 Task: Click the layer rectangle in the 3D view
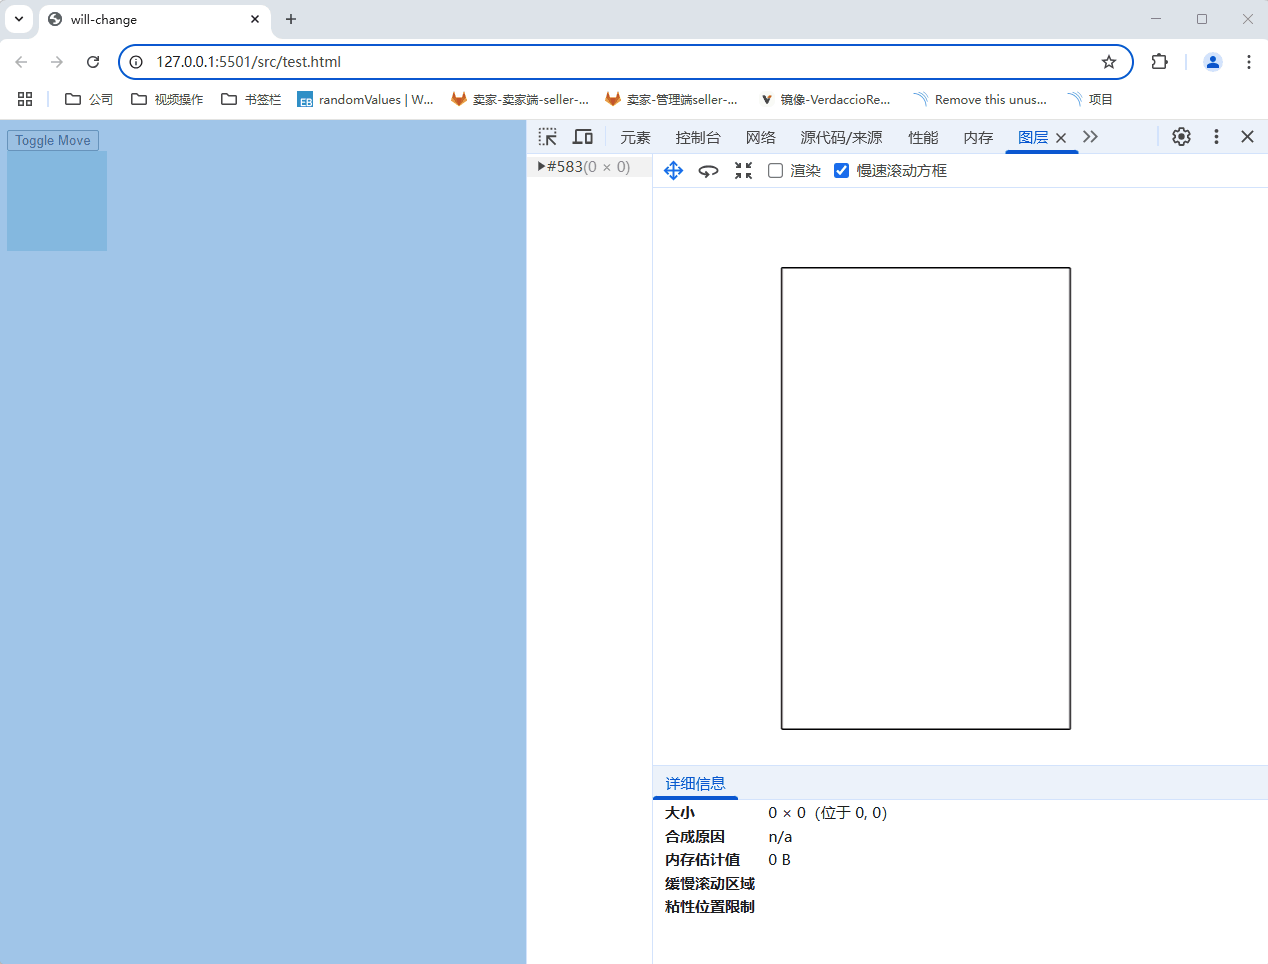925,498
